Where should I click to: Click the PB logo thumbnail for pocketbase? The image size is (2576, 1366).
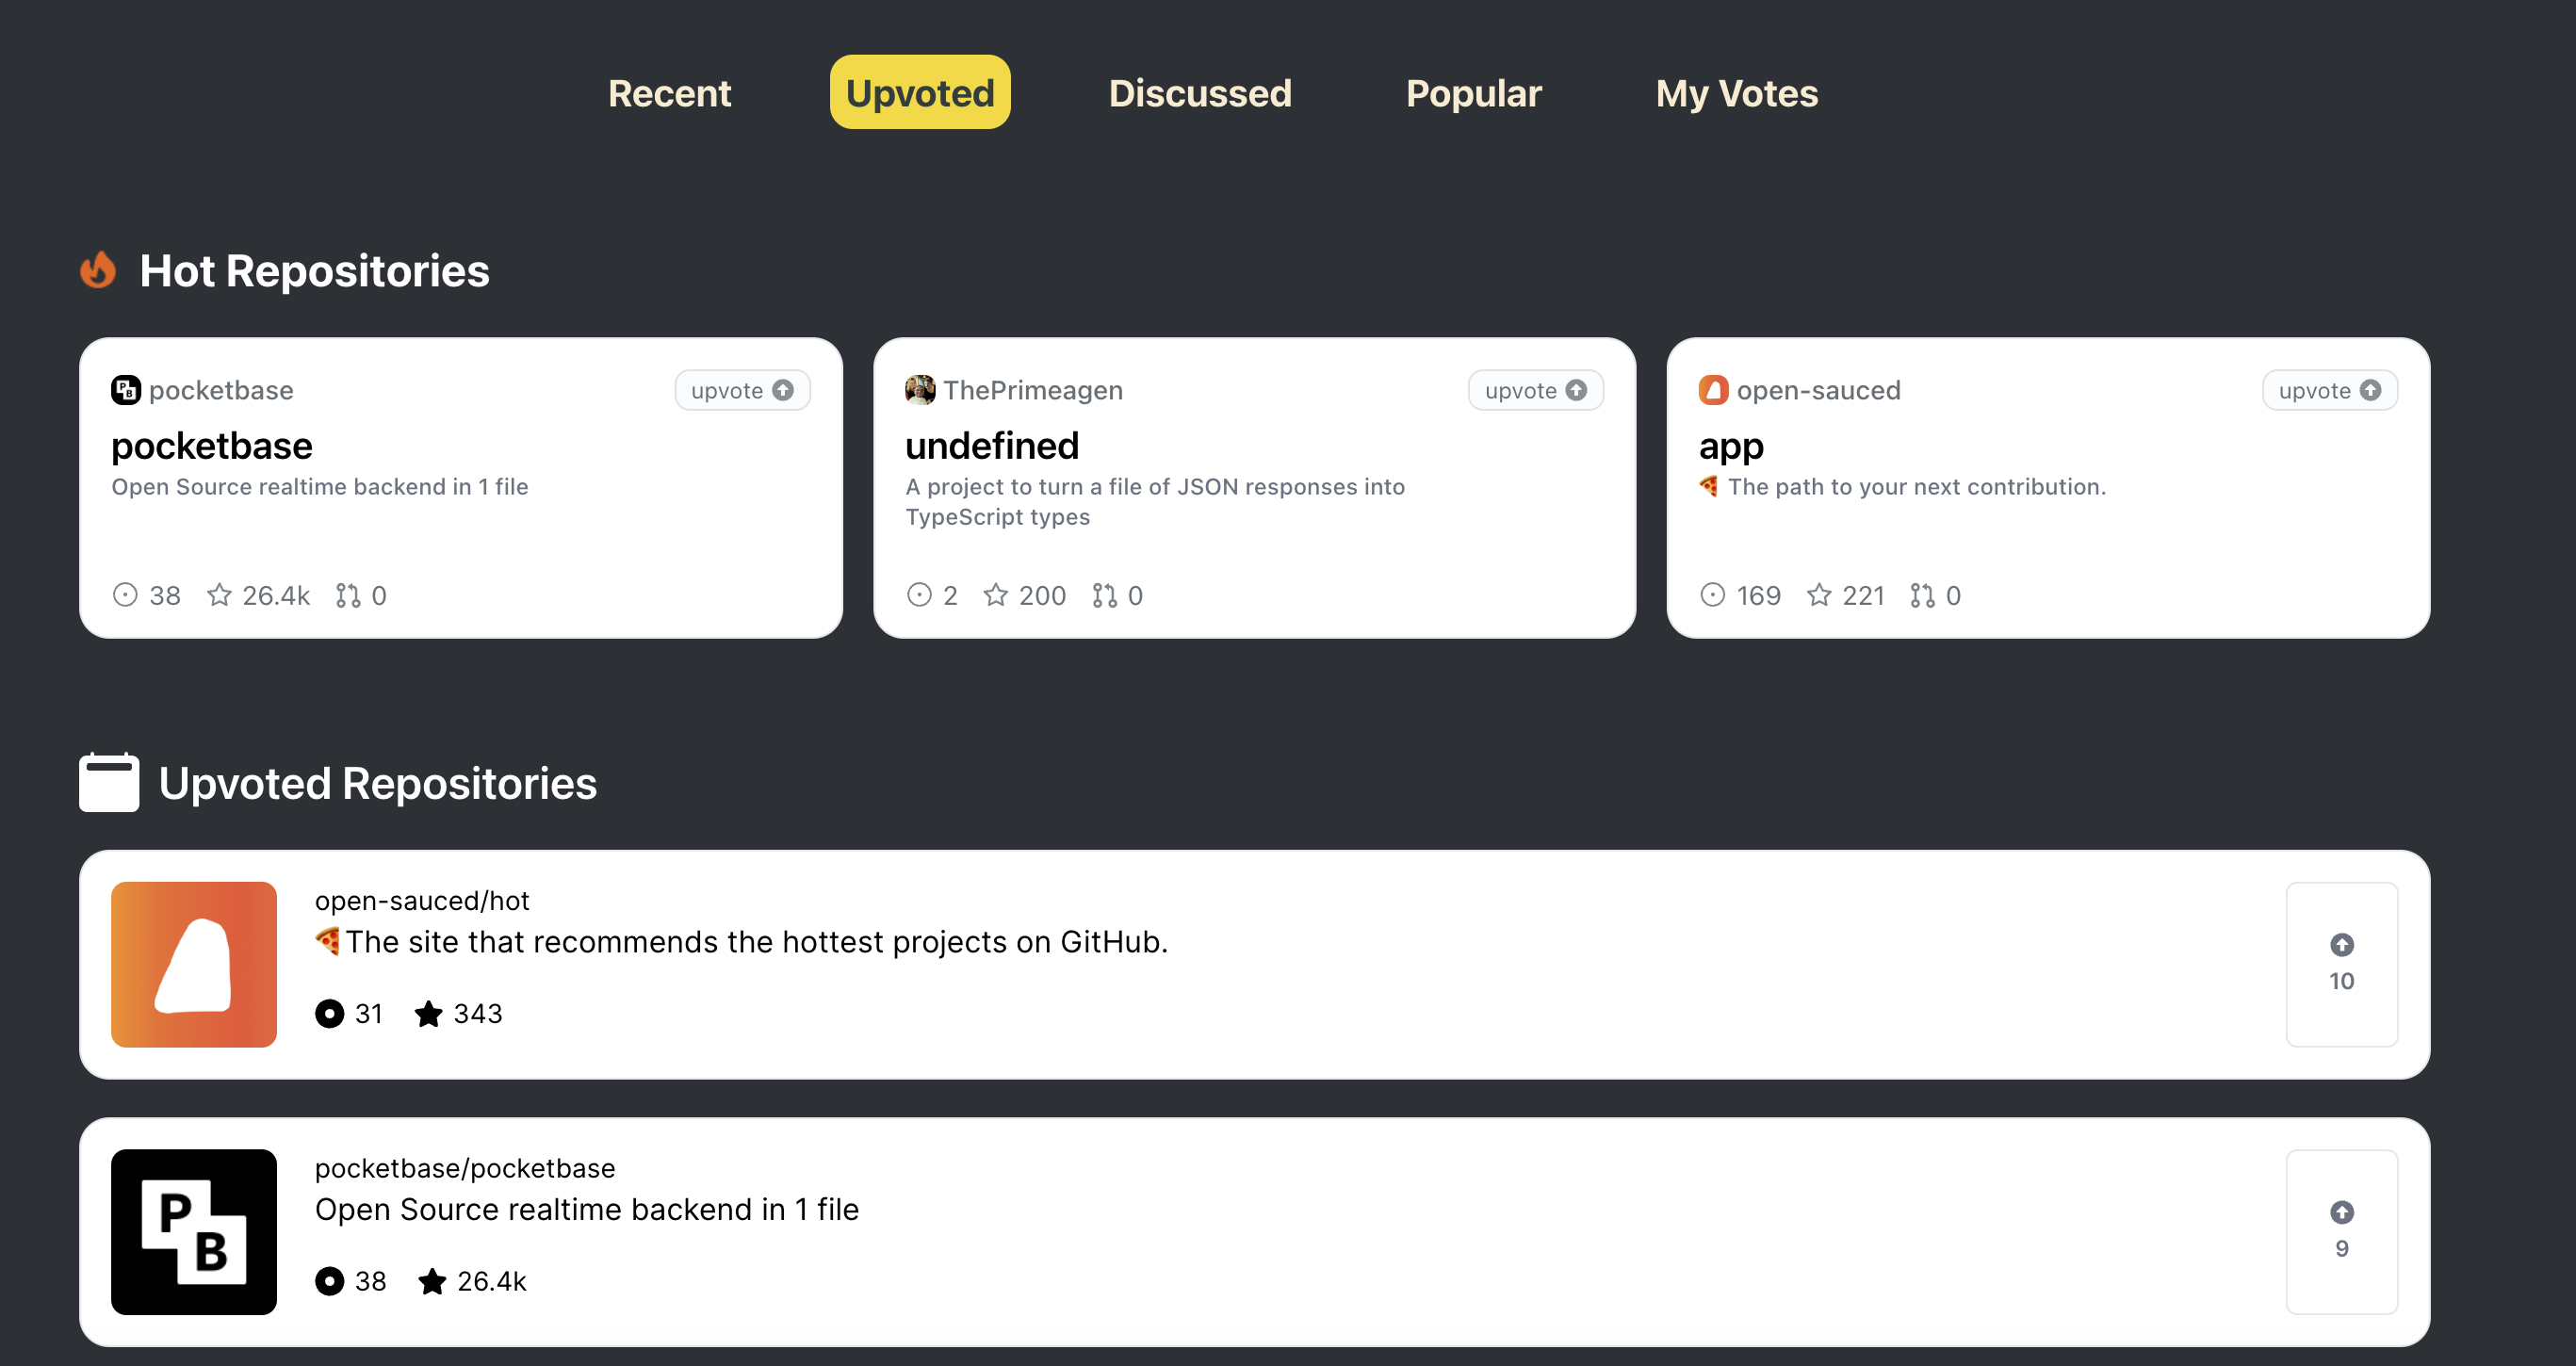tap(193, 1232)
